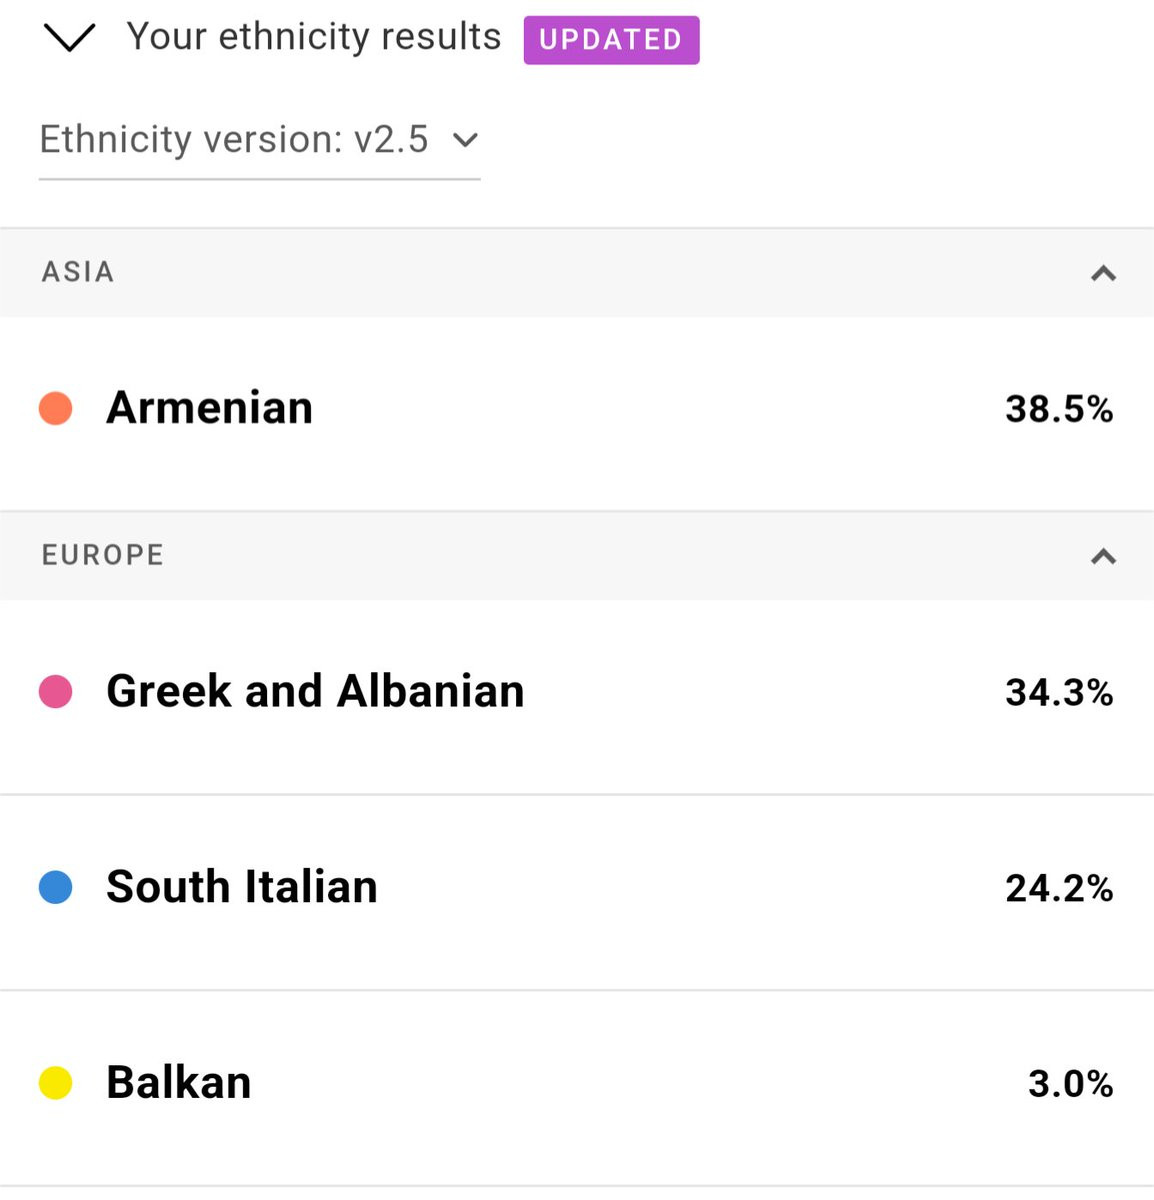
Task: Collapse the EUROPE region group
Action: [x=1103, y=556]
